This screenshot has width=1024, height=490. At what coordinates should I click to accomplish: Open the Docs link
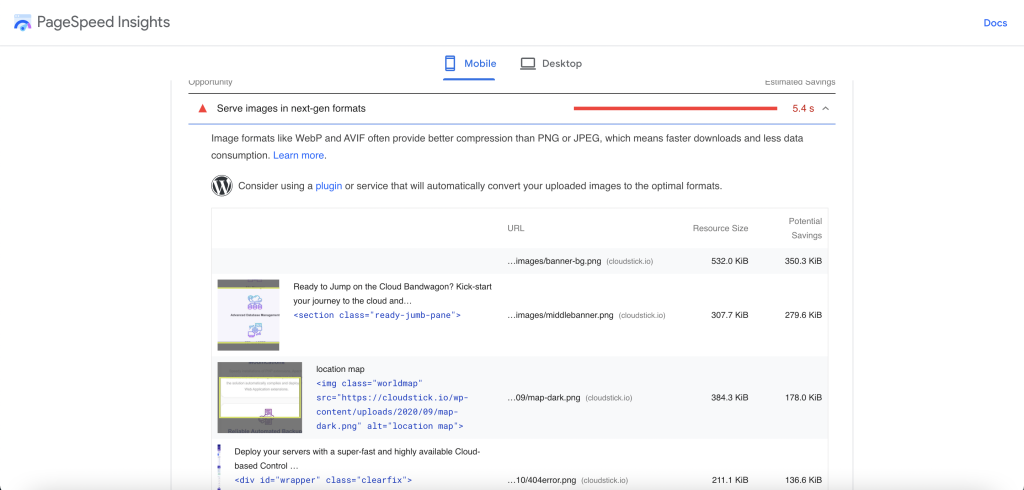tap(995, 23)
